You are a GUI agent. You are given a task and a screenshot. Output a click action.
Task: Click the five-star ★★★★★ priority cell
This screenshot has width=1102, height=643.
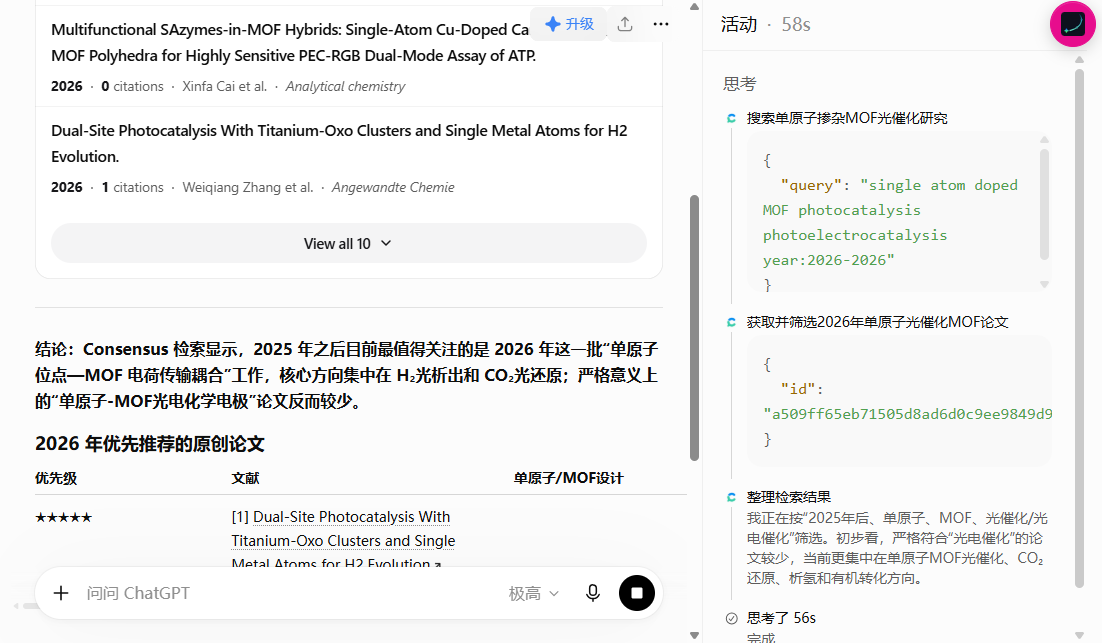64,518
